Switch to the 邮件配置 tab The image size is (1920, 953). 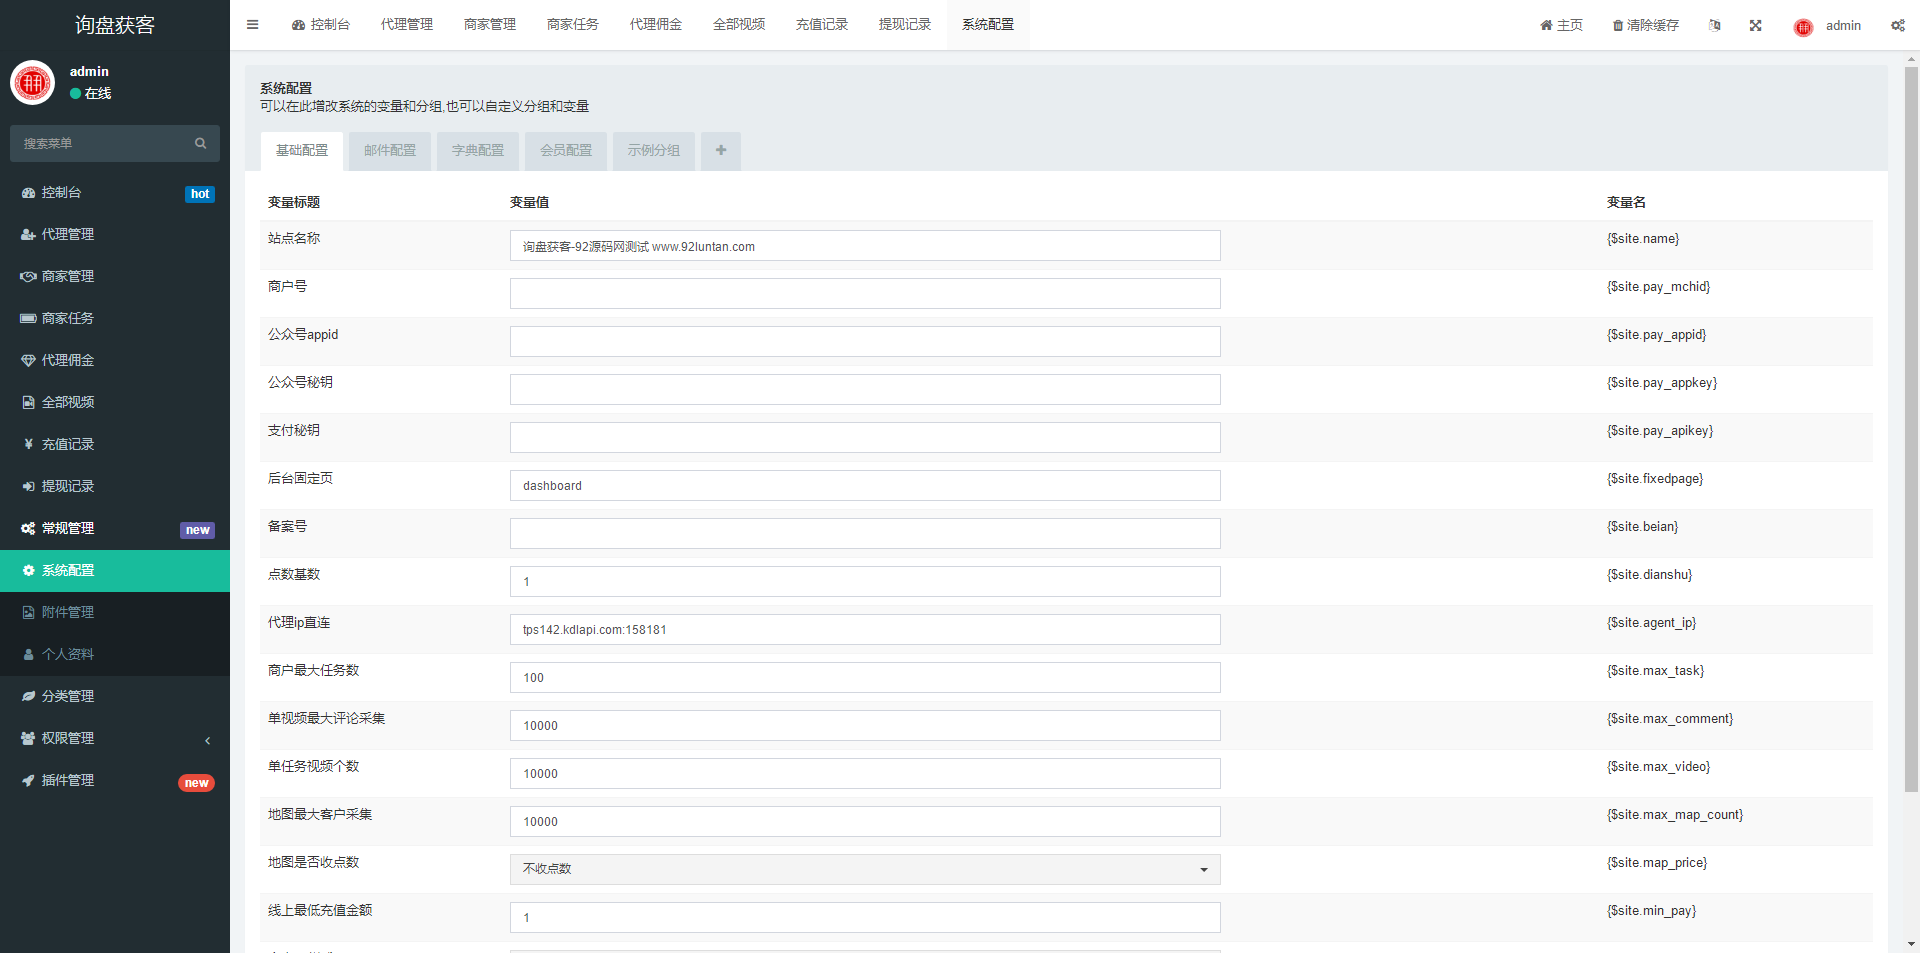[389, 151]
